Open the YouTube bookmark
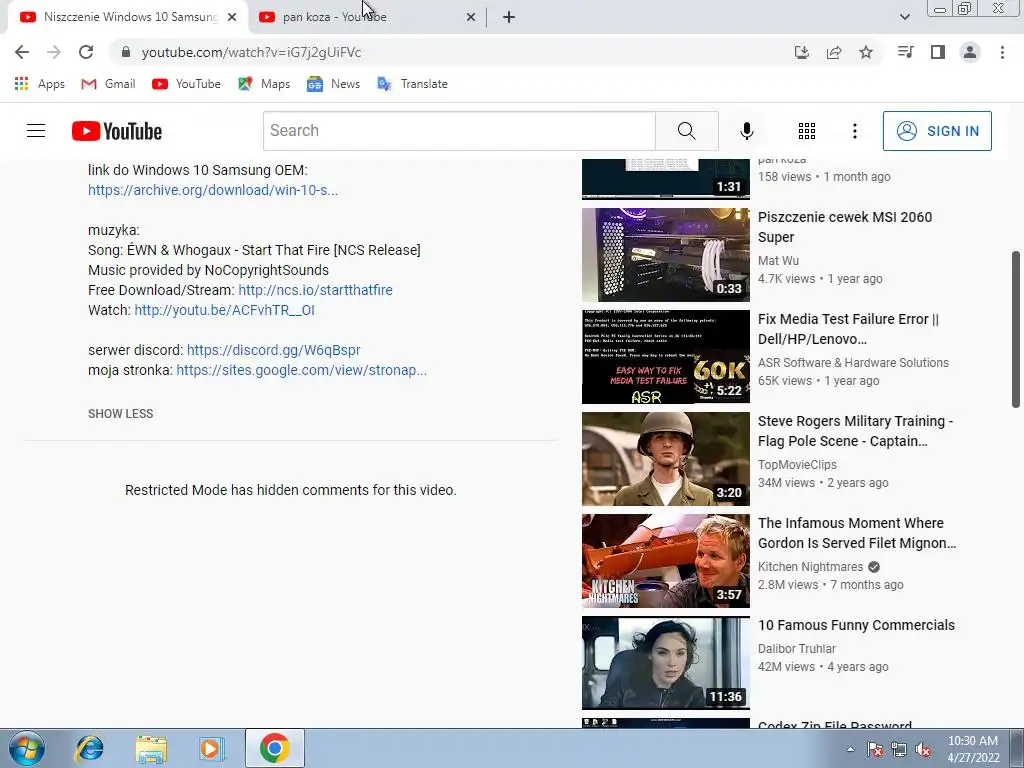Viewport: 1024px width, 768px height. 186,84
